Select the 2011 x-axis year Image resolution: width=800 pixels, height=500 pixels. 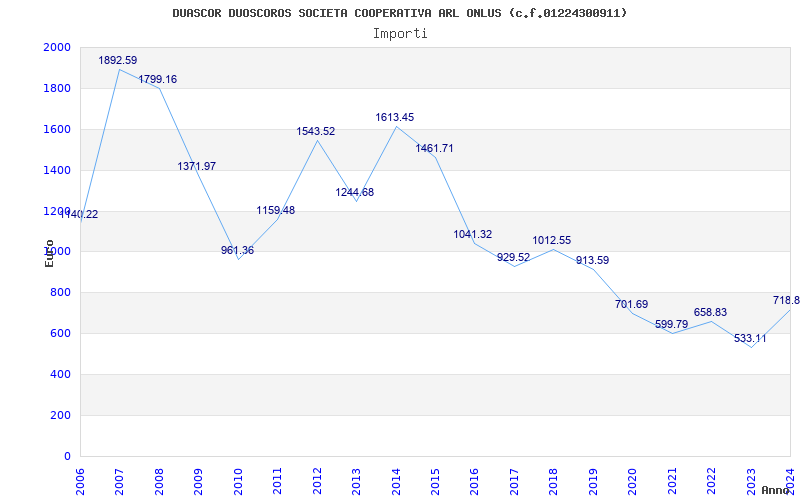(x=277, y=481)
